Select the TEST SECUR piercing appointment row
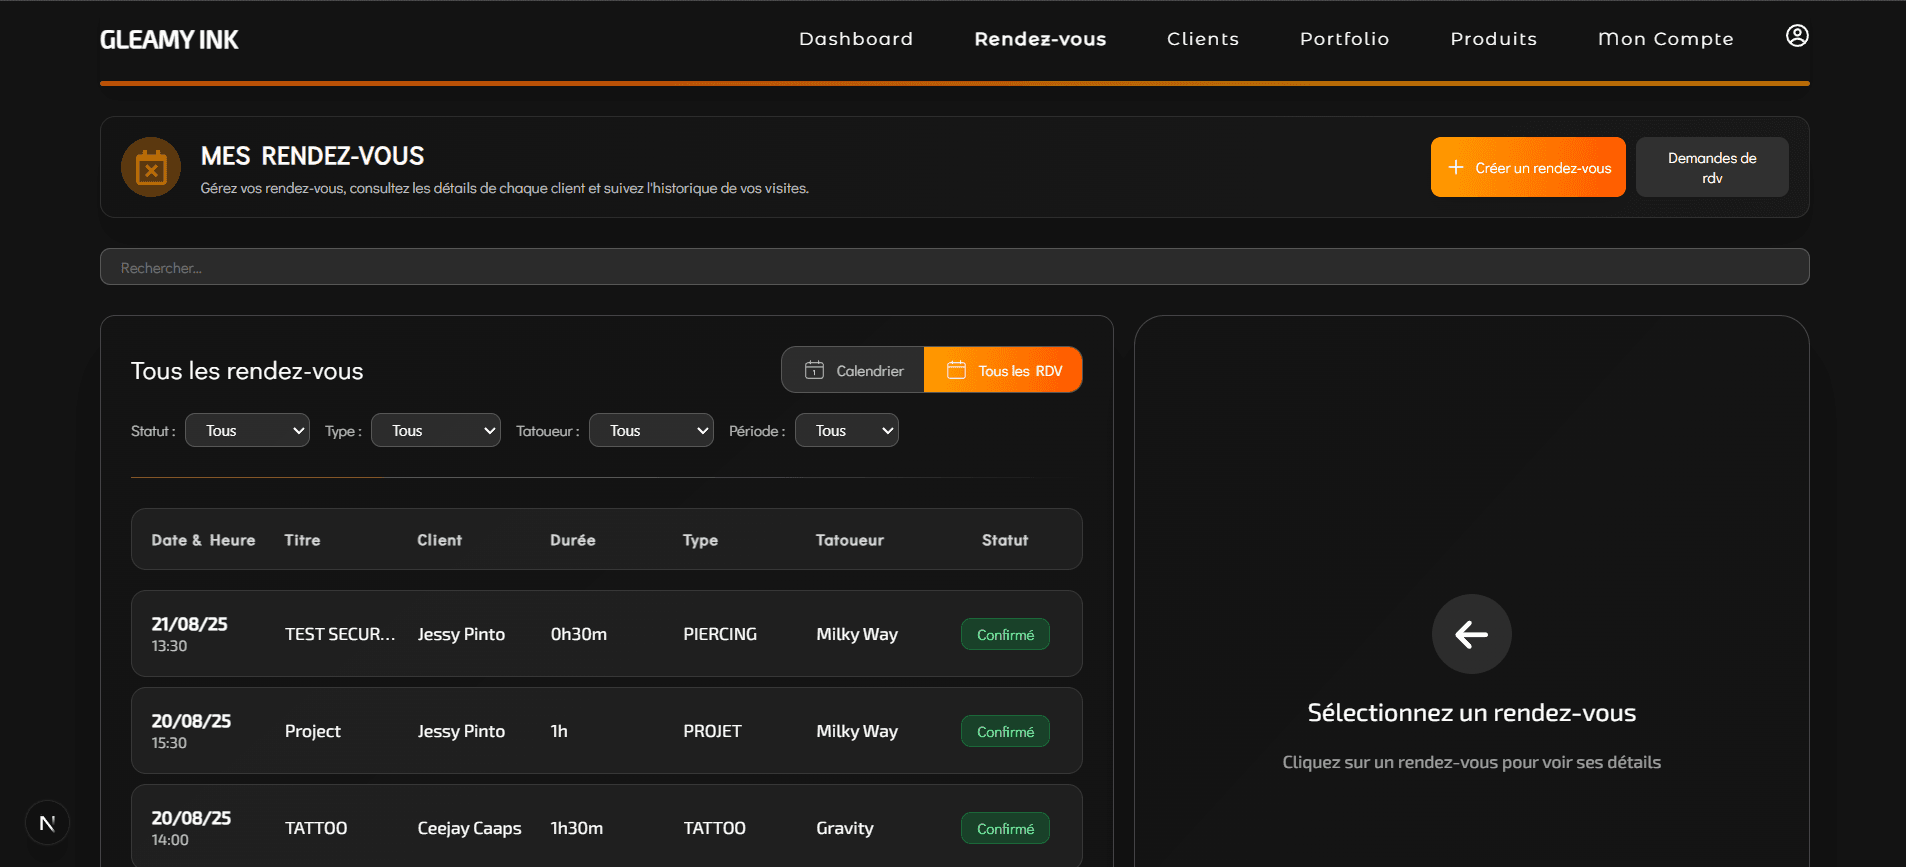This screenshot has height=867, width=1906. click(x=606, y=634)
